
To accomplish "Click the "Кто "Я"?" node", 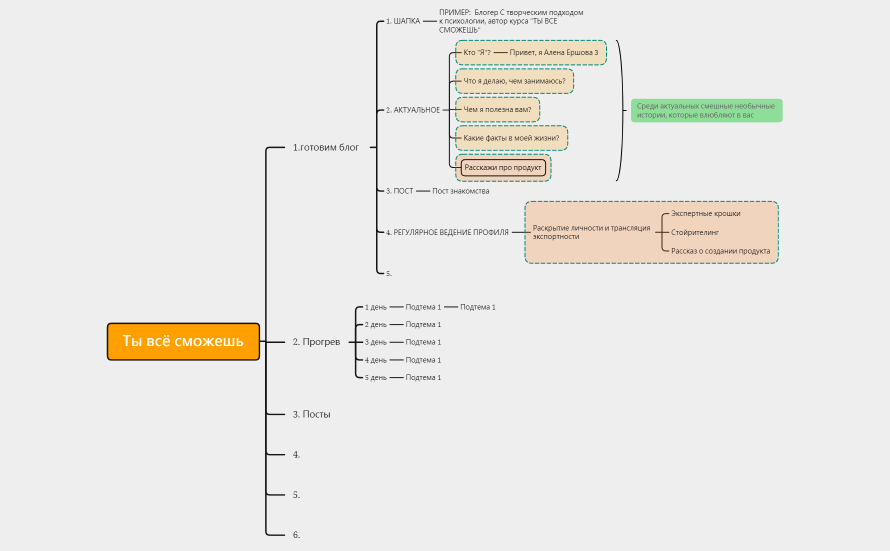I will point(477,52).
